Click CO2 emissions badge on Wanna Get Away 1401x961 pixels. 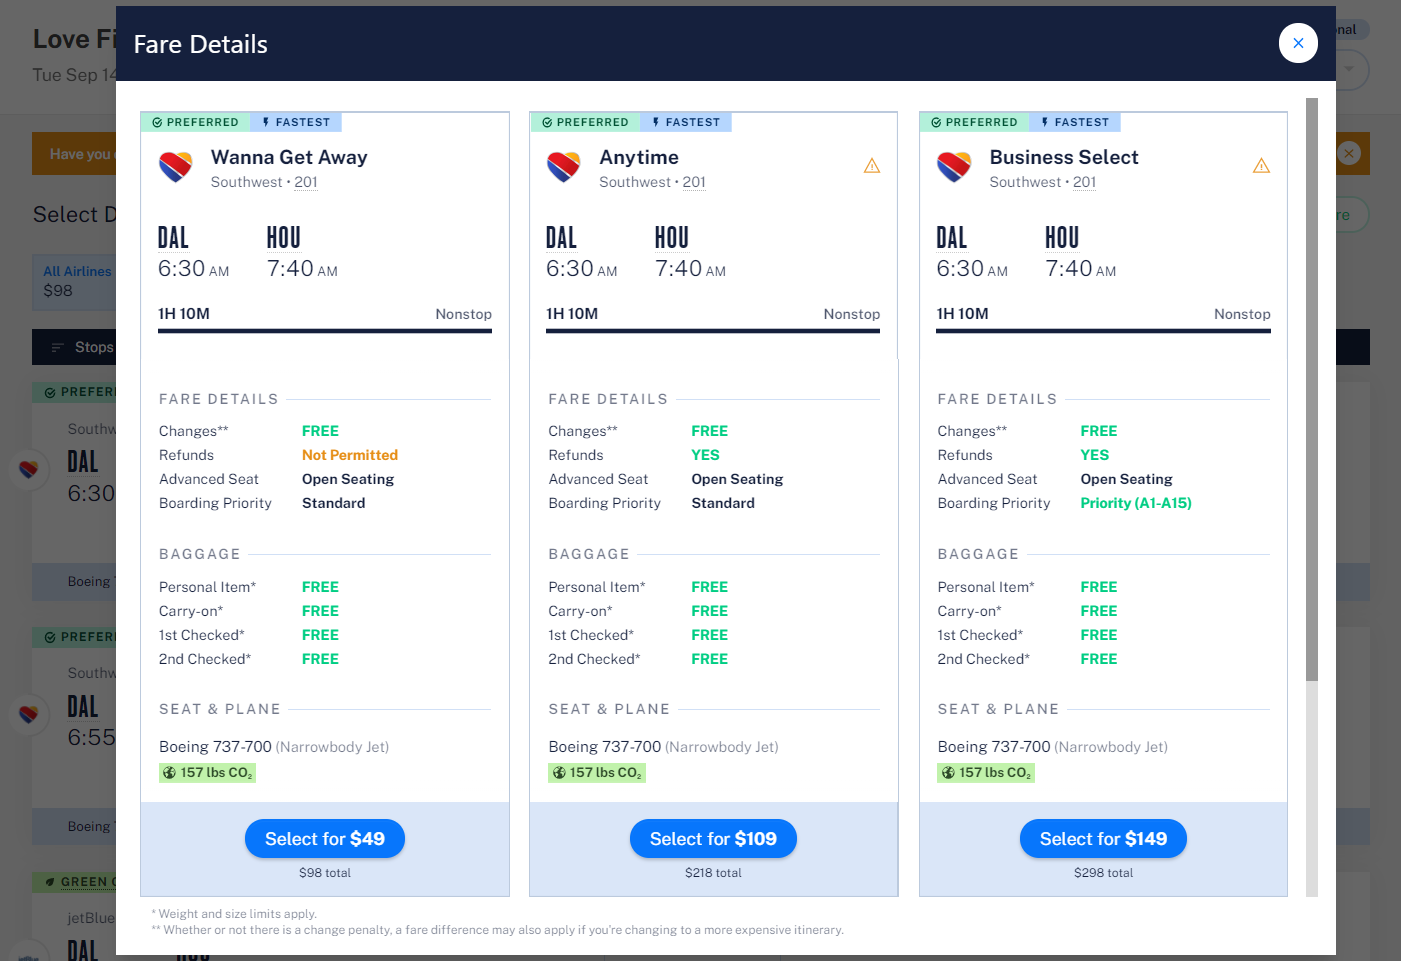[x=208, y=773]
